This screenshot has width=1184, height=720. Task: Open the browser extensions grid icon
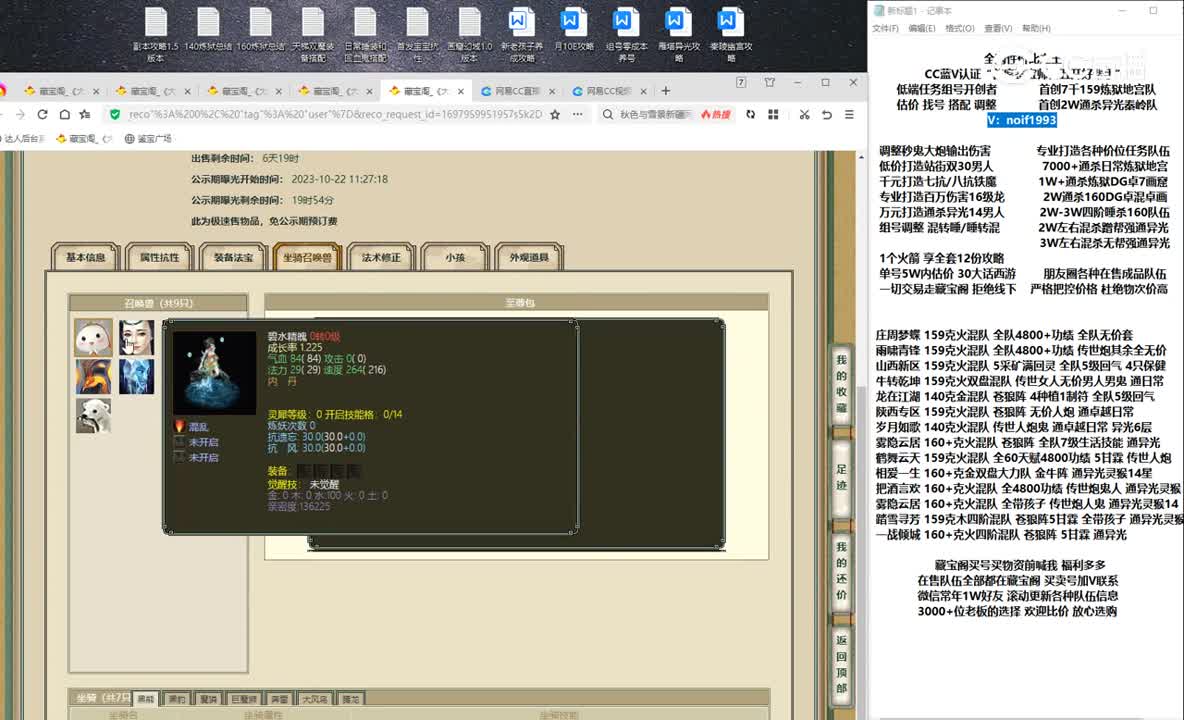point(773,115)
